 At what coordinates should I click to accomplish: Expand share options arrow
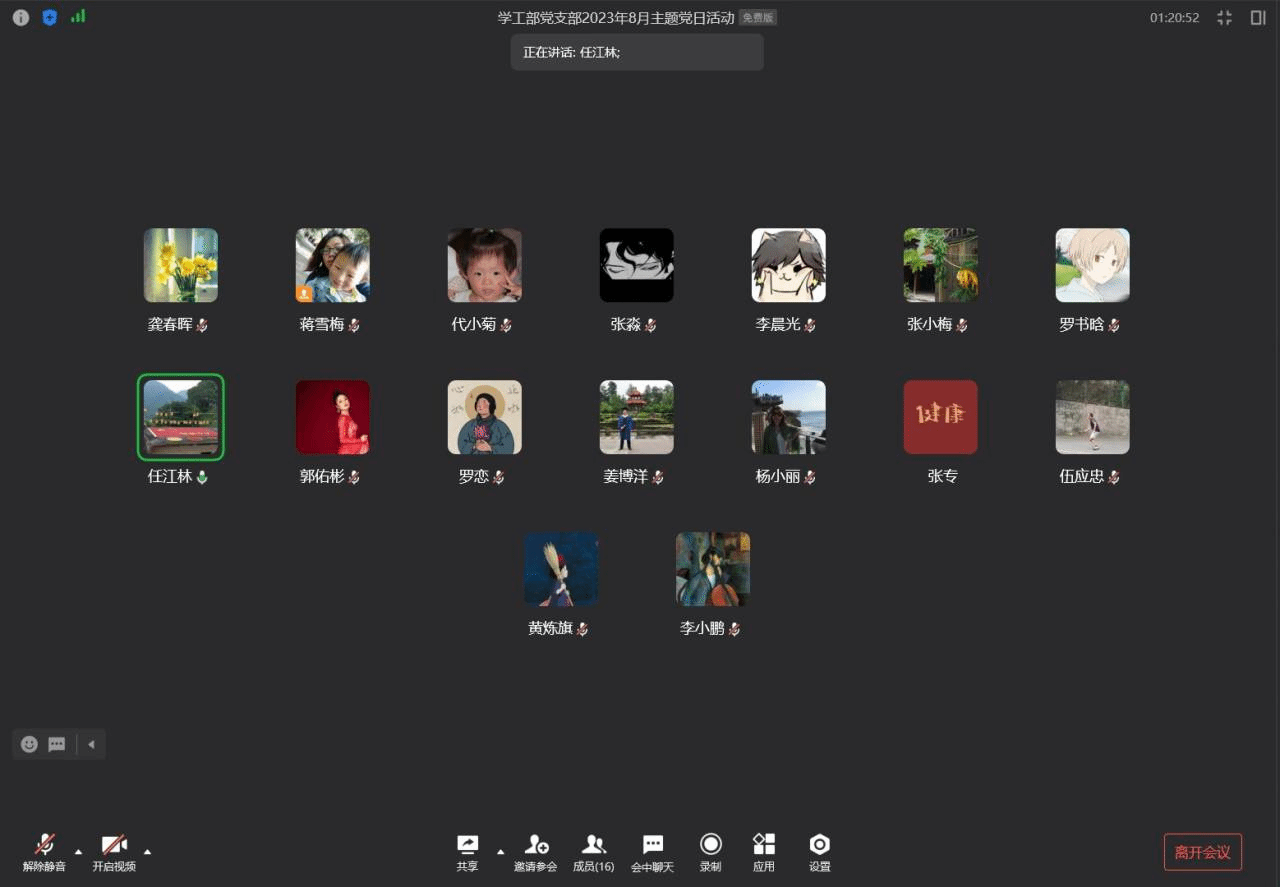(x=500, y=852)
